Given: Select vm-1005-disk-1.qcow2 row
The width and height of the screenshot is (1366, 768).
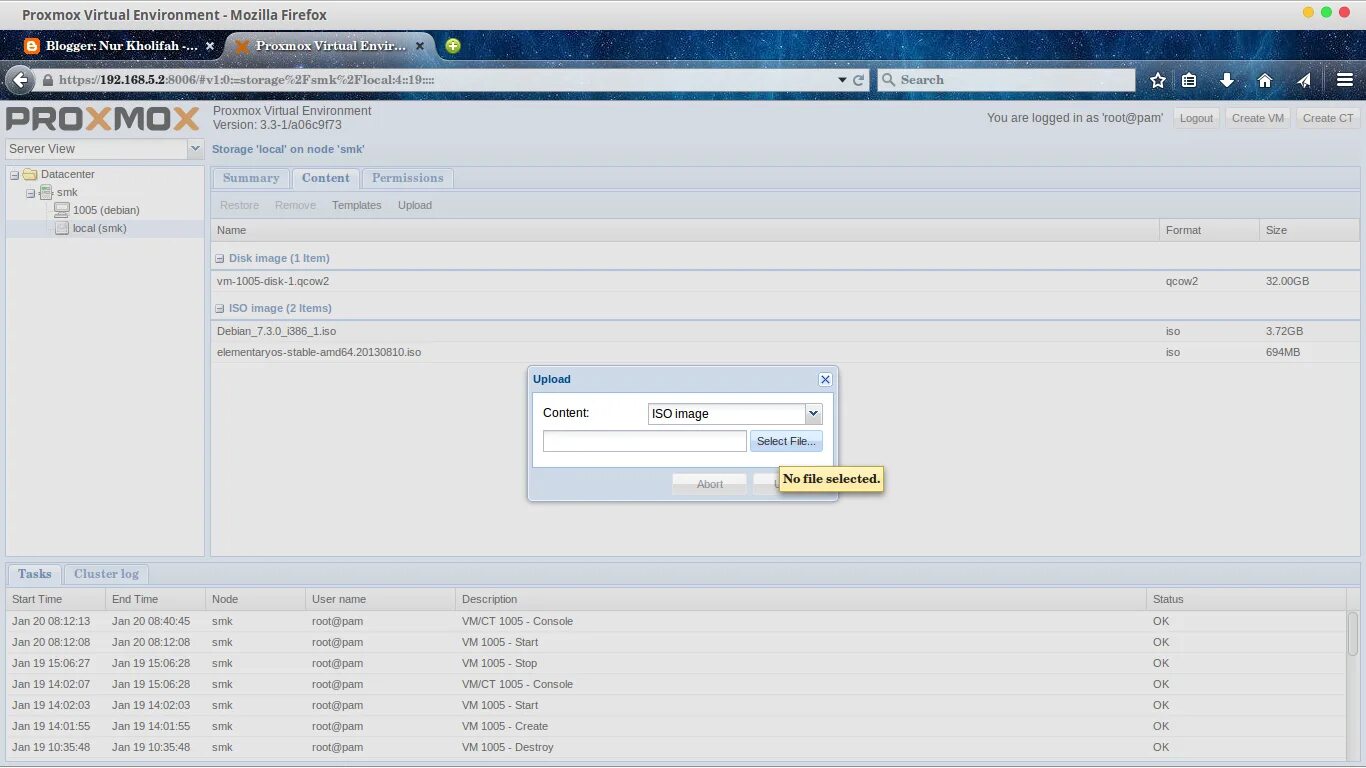Looking at the screenshot, I should (785, 281).
